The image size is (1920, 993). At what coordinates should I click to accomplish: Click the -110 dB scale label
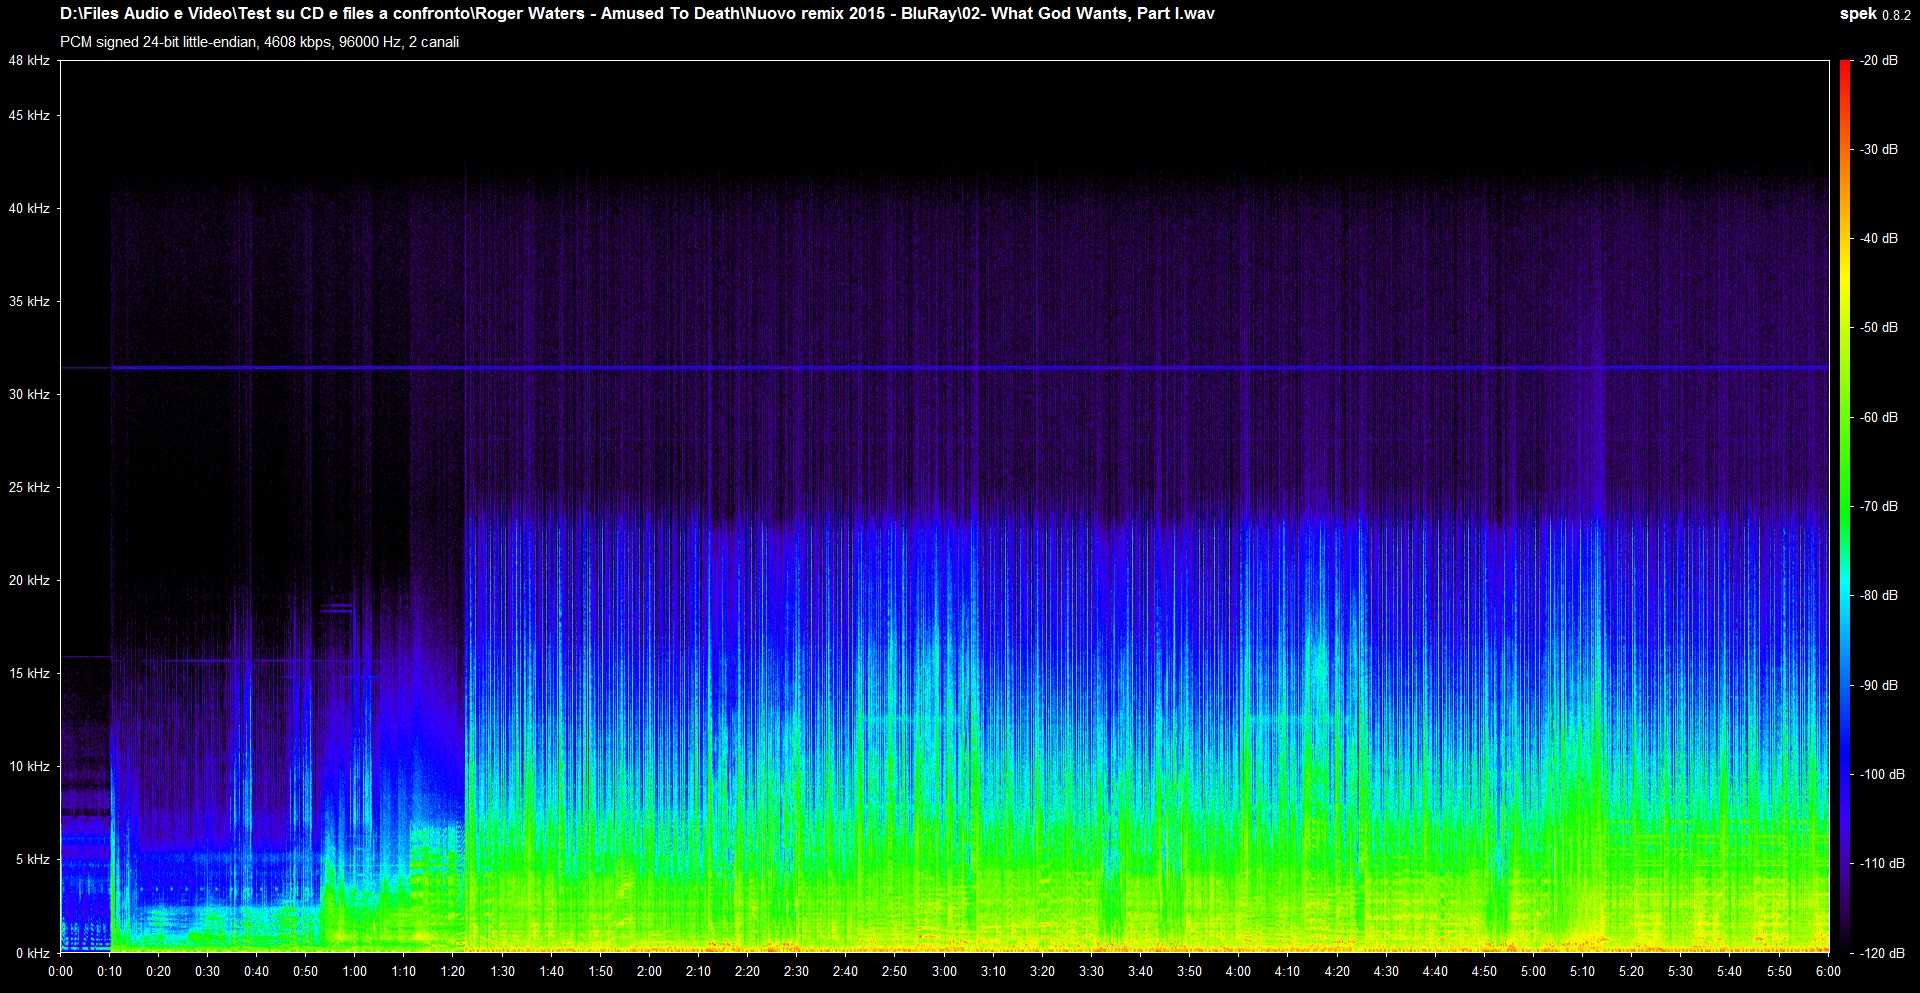point(1880,864)
